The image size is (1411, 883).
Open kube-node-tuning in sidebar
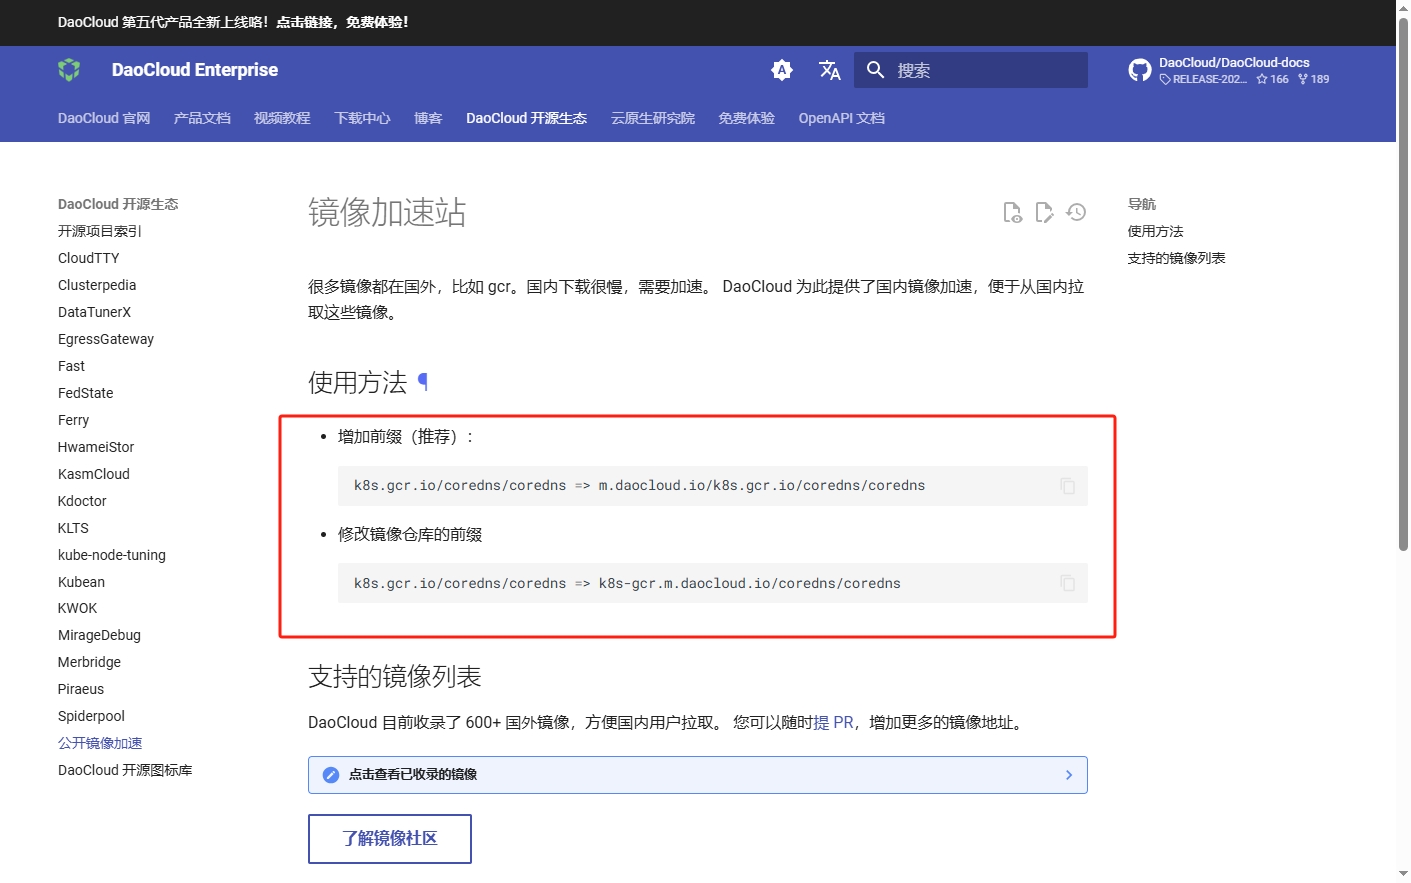point(112,555)
